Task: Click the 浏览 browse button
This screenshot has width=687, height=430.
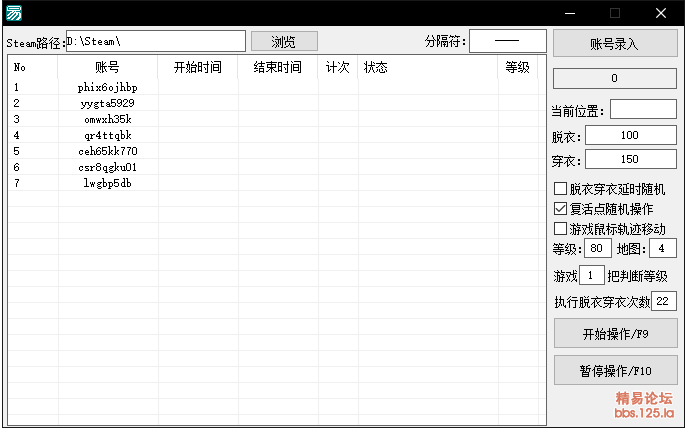Action: [x=284, y=42]
